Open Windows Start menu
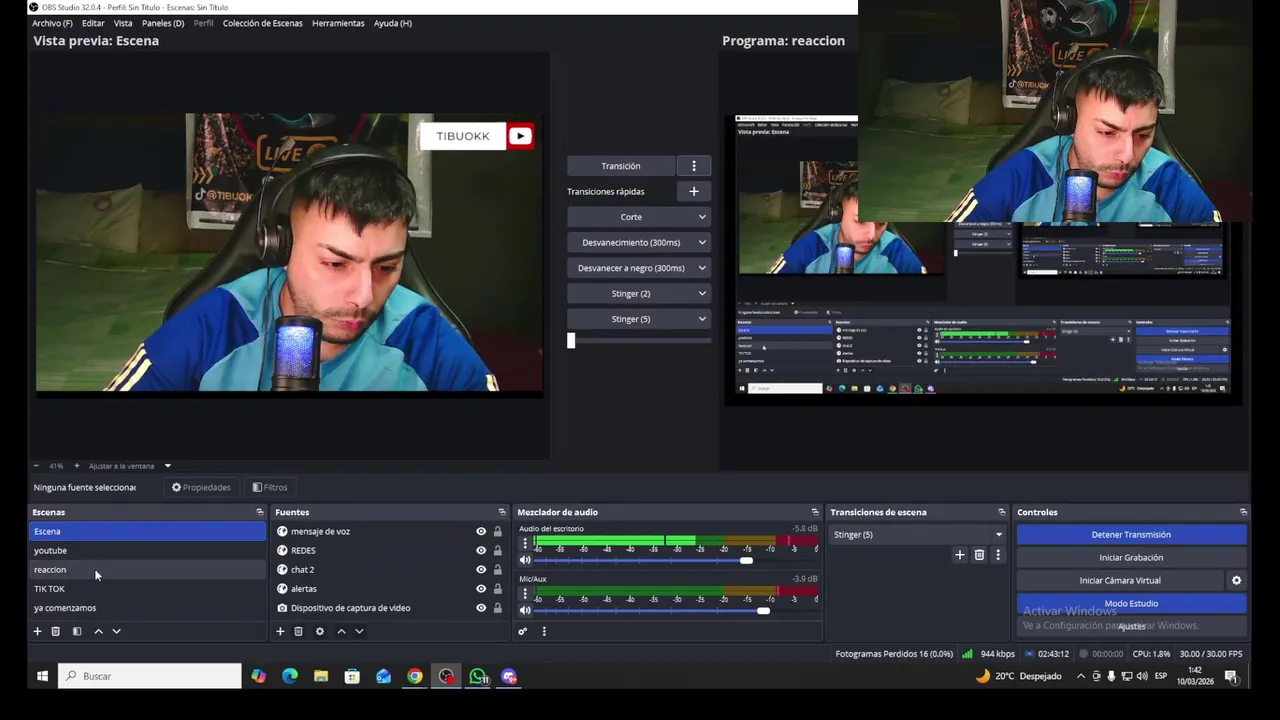Image resolution: width=1280 pixels, height=720 pixels. click(42, 676)
